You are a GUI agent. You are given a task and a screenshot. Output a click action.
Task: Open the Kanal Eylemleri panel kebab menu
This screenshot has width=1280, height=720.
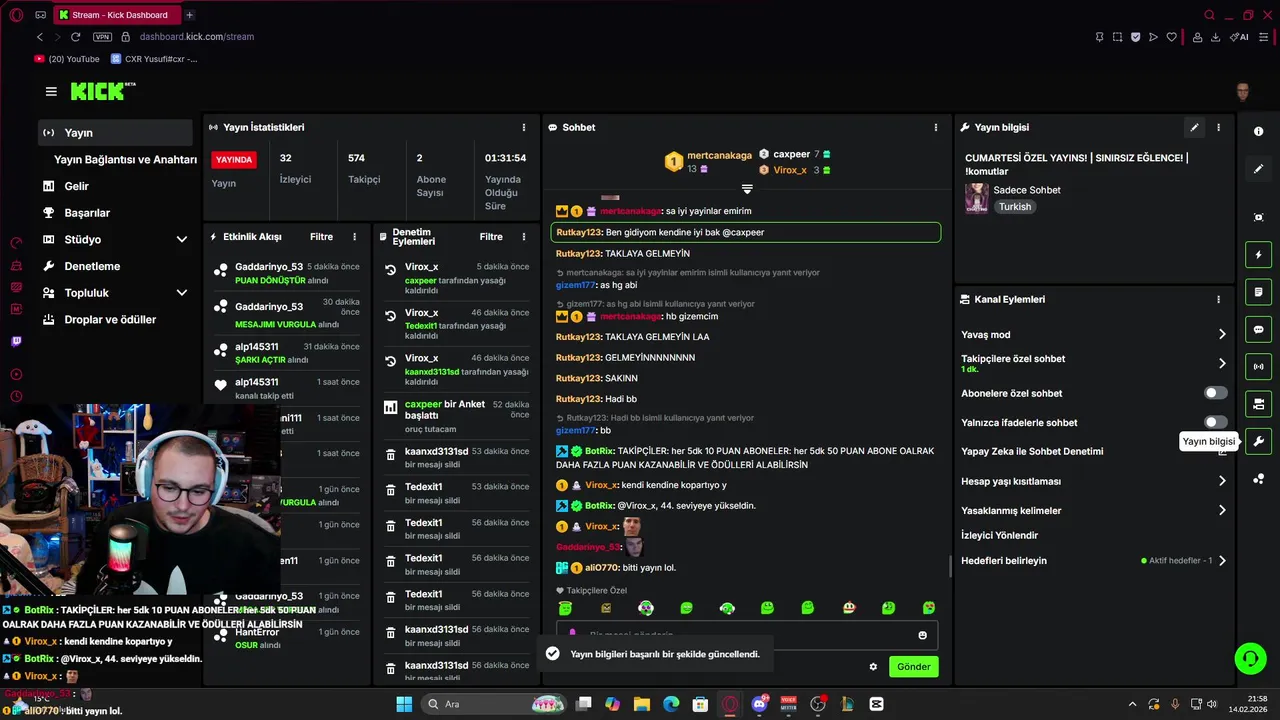(1218, 299)
